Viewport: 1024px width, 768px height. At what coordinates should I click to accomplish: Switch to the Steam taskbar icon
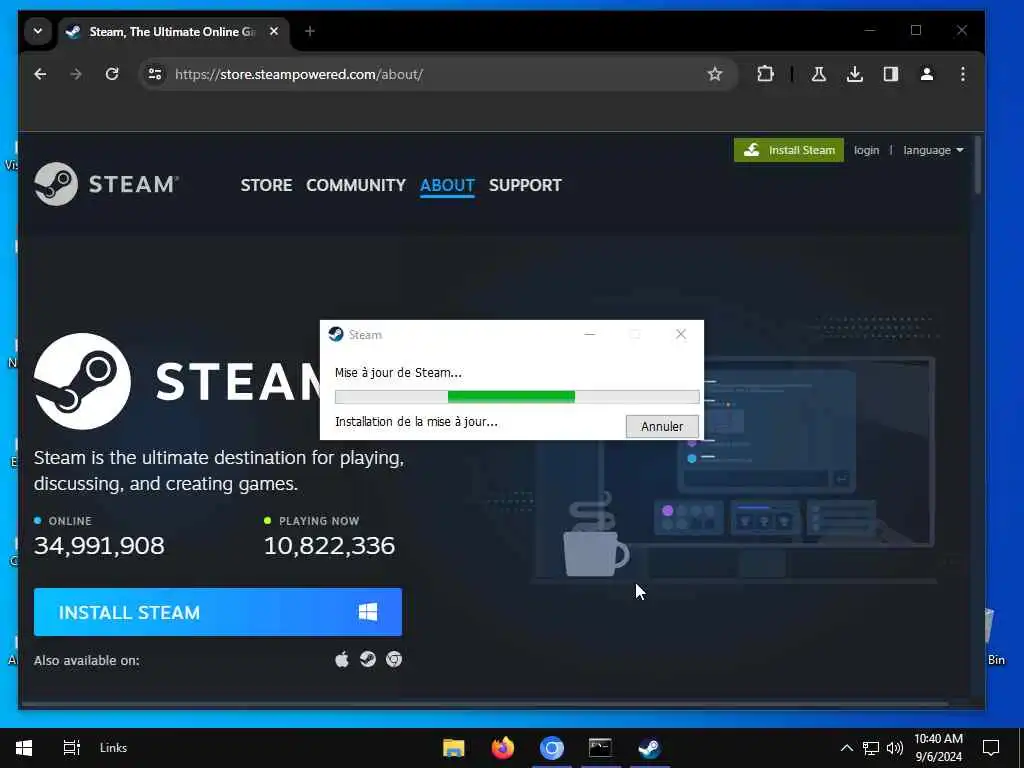649,748
